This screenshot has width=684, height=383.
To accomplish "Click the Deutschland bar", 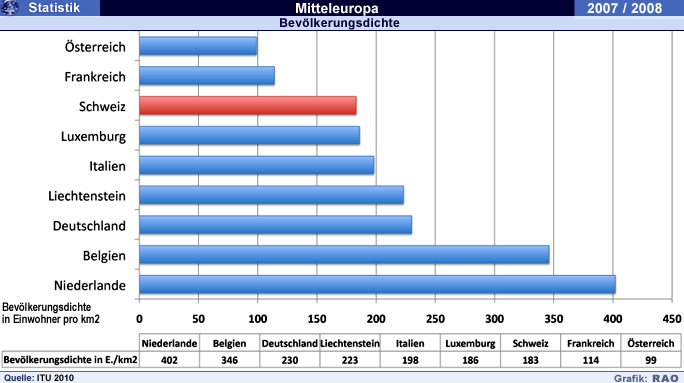I will tap(276, 225).
